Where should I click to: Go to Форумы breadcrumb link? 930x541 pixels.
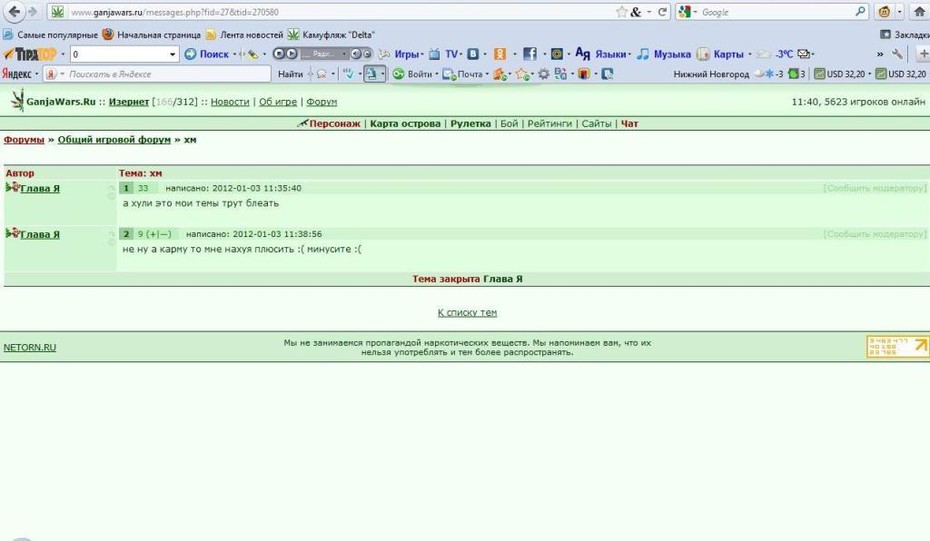(24, 140)
